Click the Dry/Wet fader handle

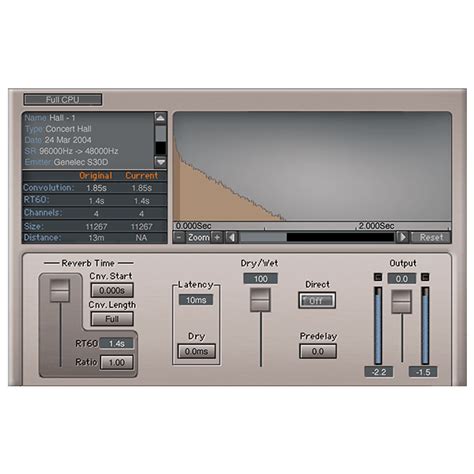[x=260, y=300]
